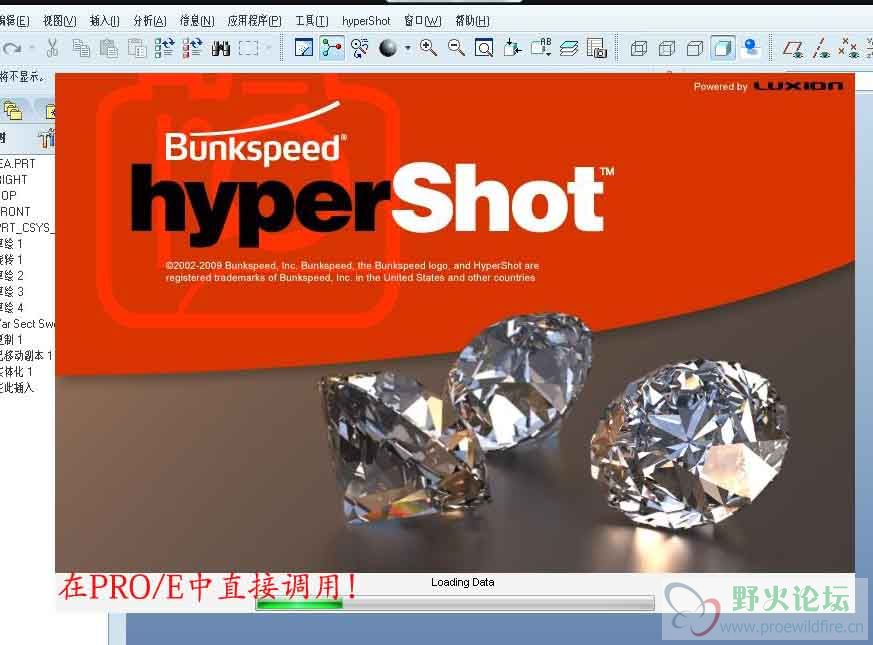This screenshot has width=873, height=645.
Task: Select the 实体化 1 solidify feature
Action: coord(16,372)
